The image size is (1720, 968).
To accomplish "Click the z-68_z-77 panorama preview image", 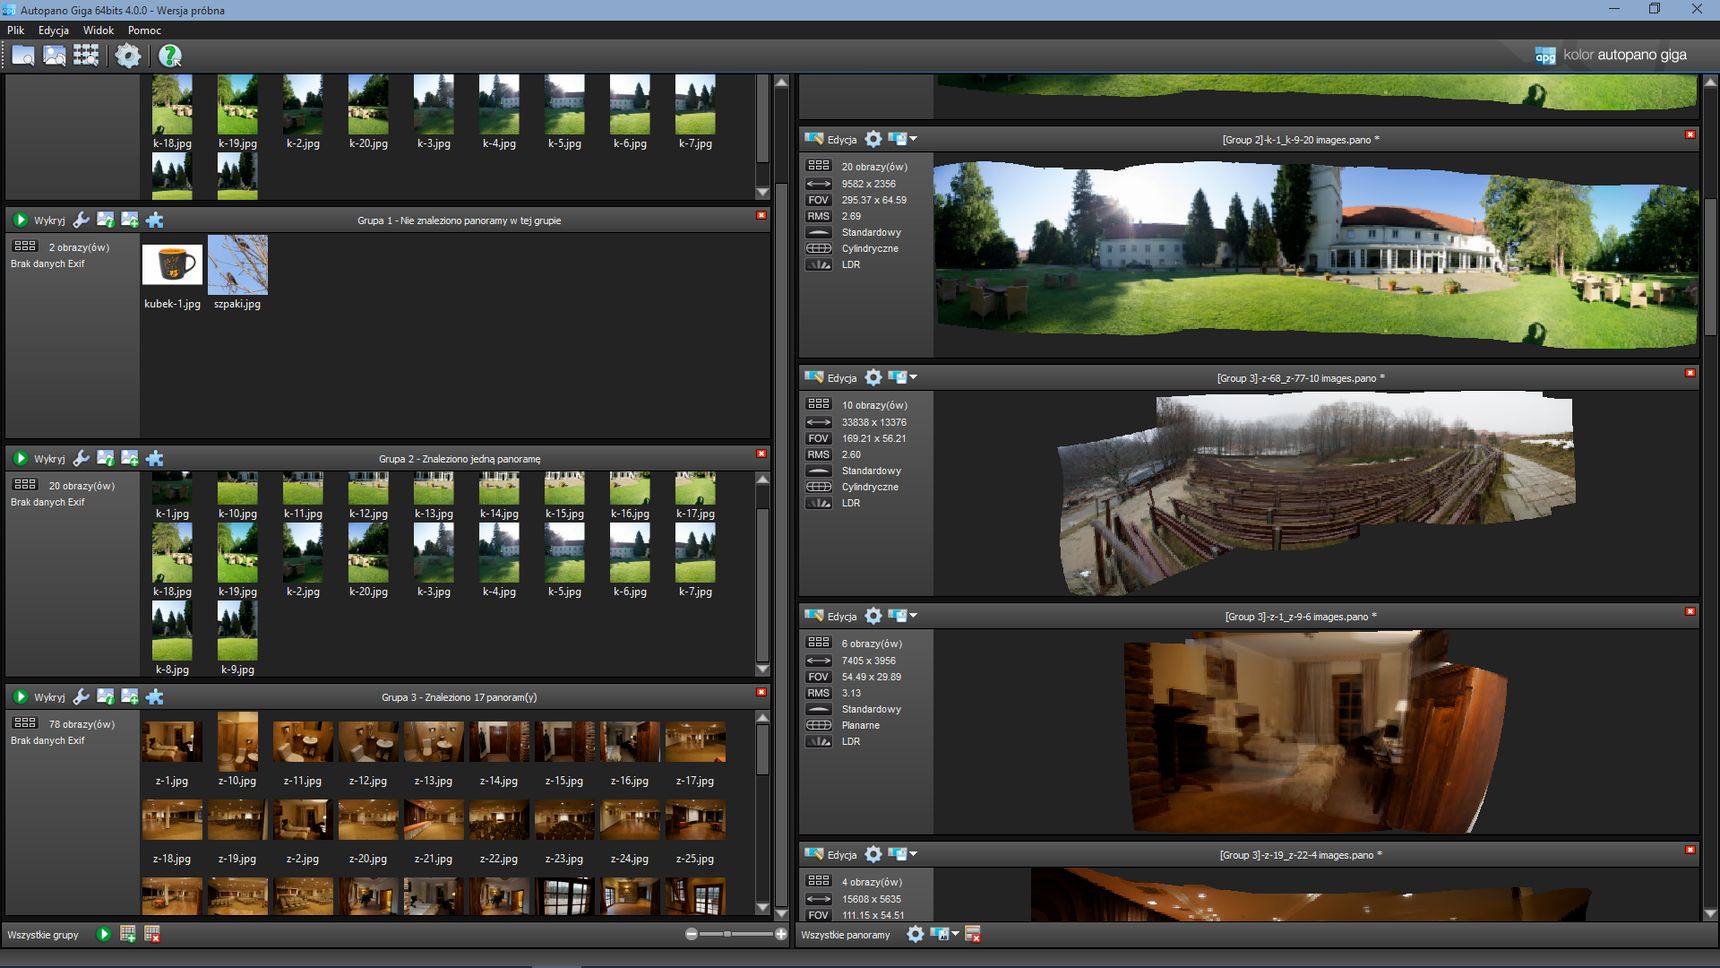I will click(x=1317, y=492).
